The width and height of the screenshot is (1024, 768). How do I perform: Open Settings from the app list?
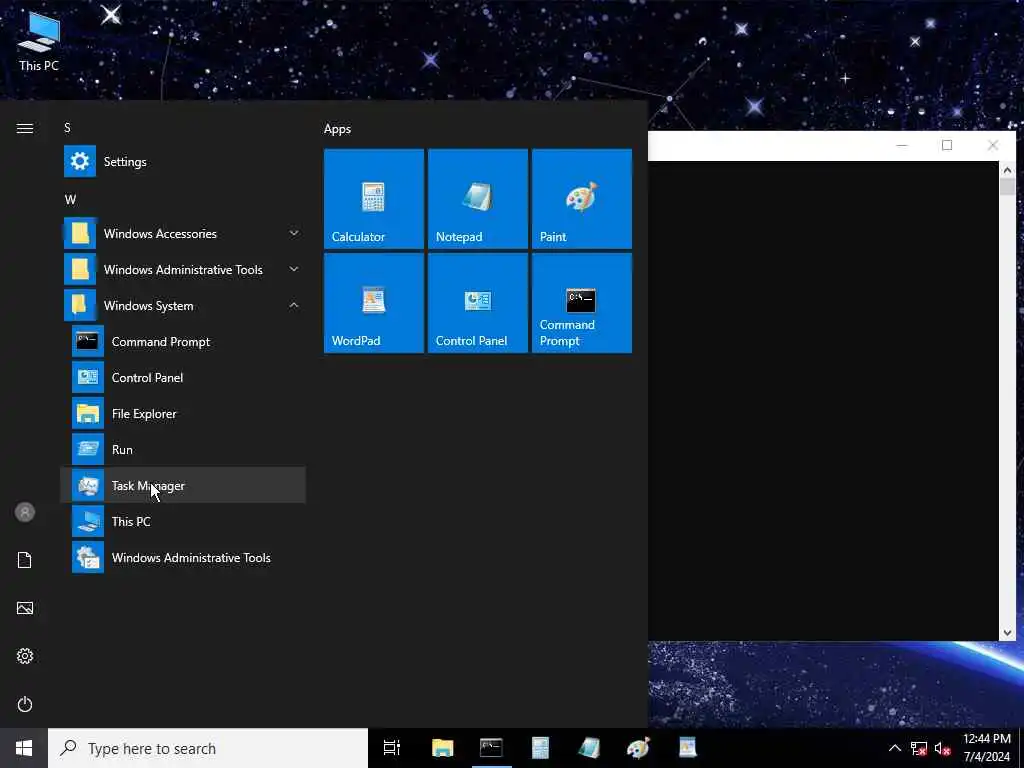[x=183, y=161]
